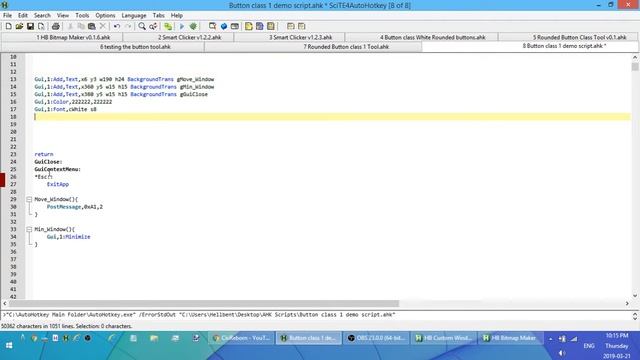Click the volume speaker tray icon

[562, 353]
